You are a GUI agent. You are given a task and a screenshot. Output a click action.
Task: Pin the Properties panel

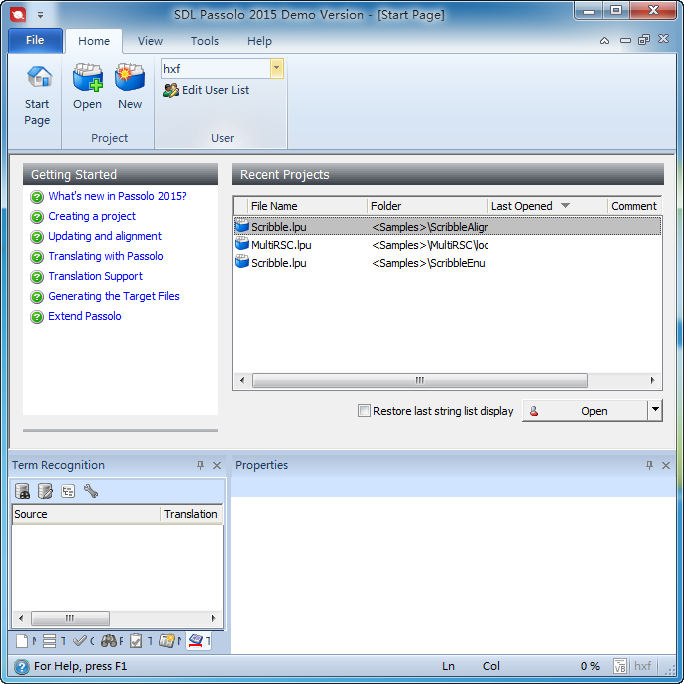[x=649, y=465]
